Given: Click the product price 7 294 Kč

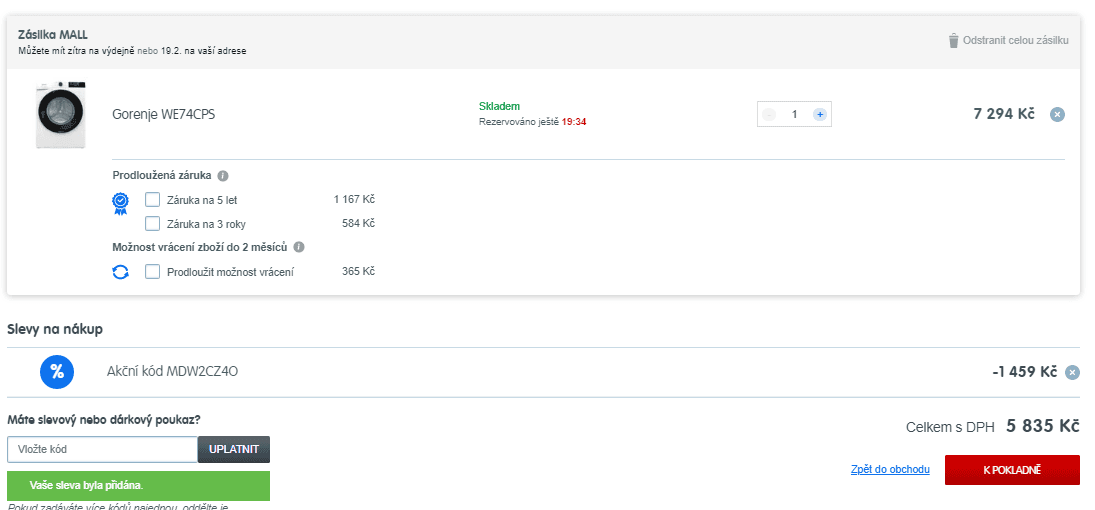Looking at the screenshot, I should tap(1004, 114).
